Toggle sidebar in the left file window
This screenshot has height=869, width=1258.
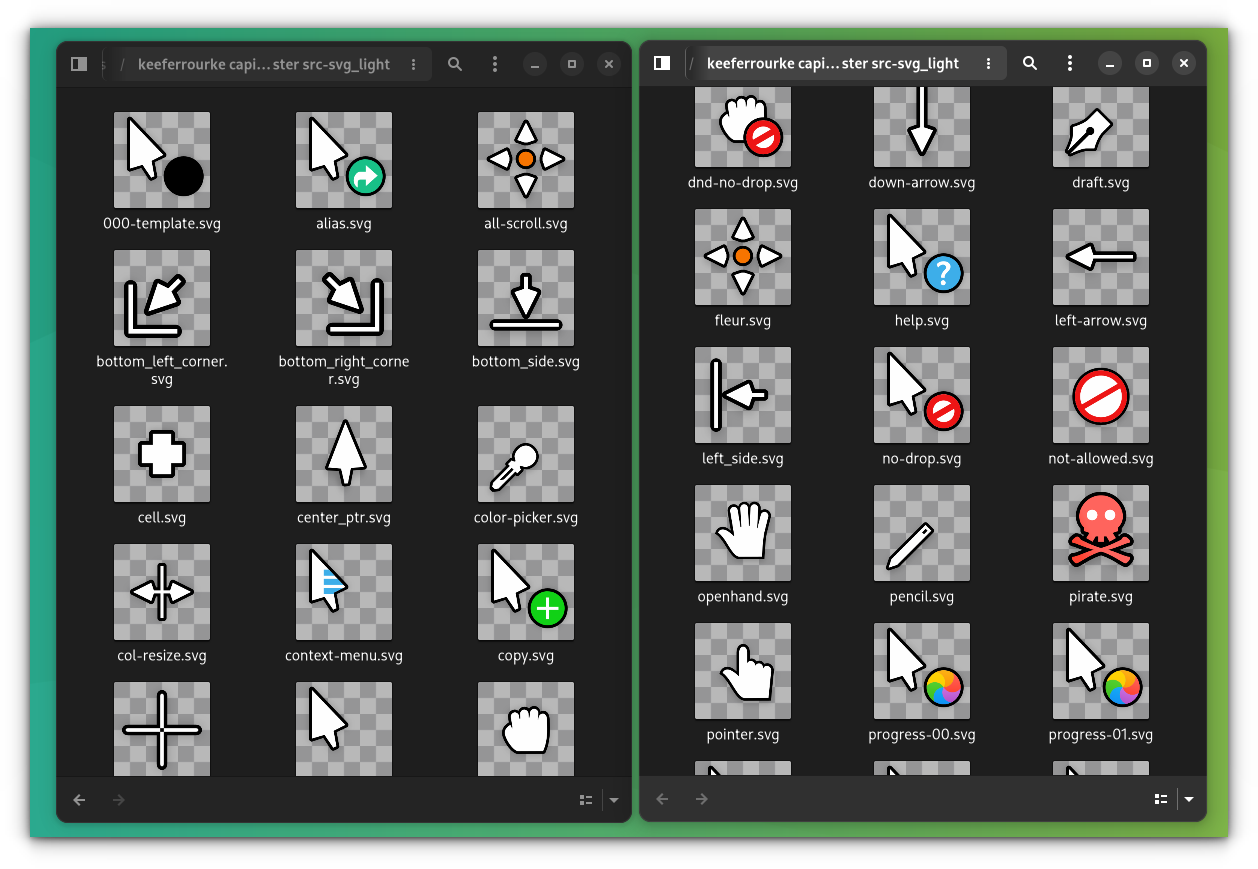point(79,64)
